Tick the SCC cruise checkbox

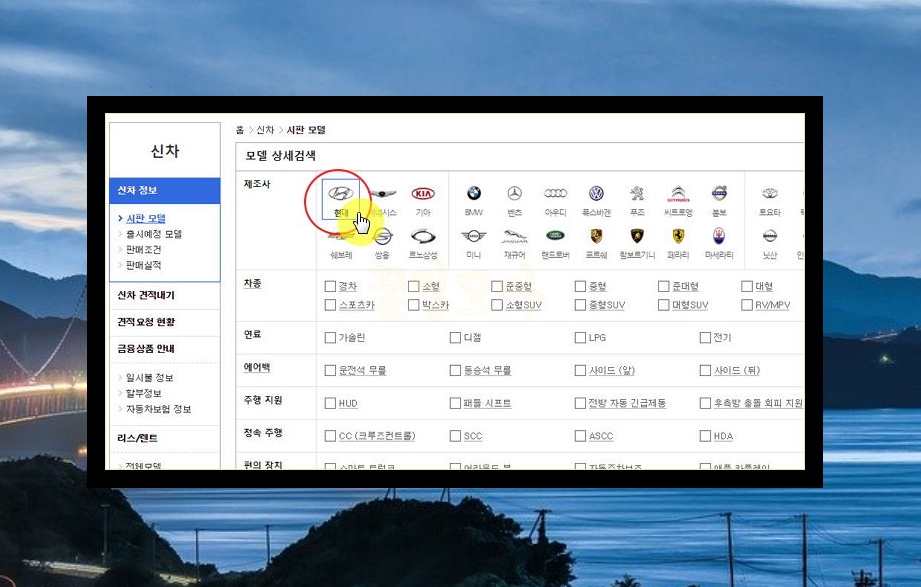click(x=455, y=436)
